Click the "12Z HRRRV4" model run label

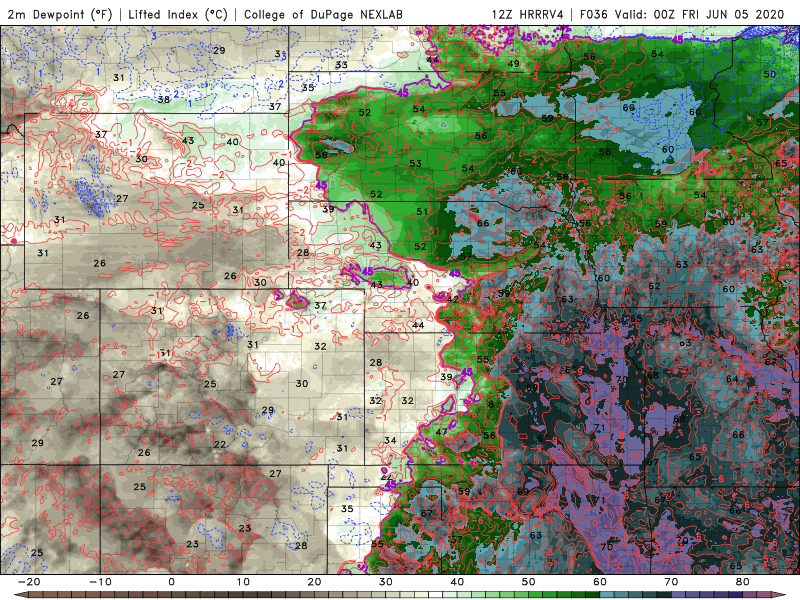(x=528, y=14)
